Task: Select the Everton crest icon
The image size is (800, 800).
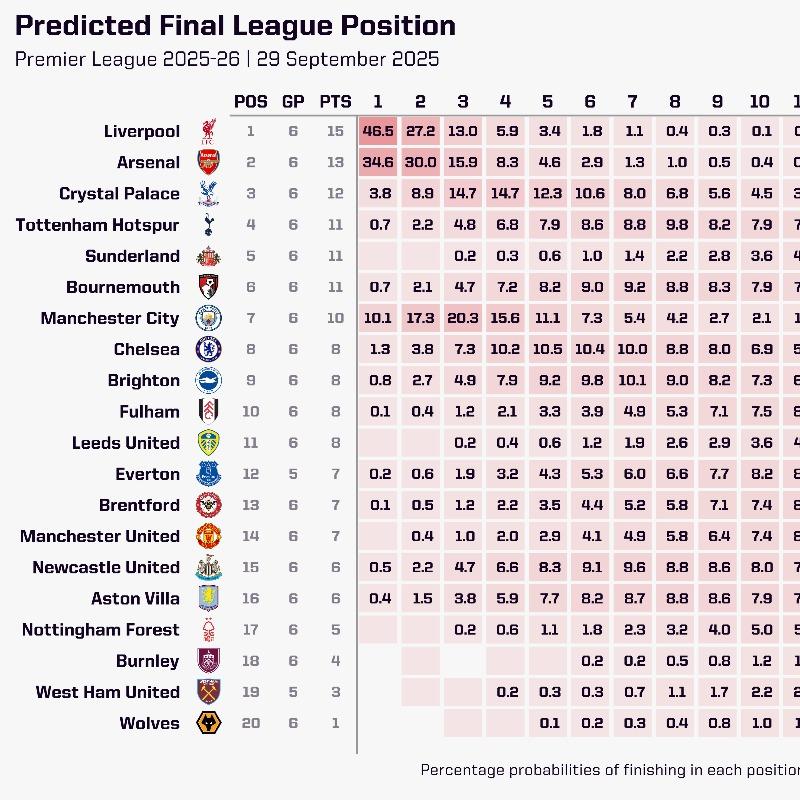Action: 208,474
